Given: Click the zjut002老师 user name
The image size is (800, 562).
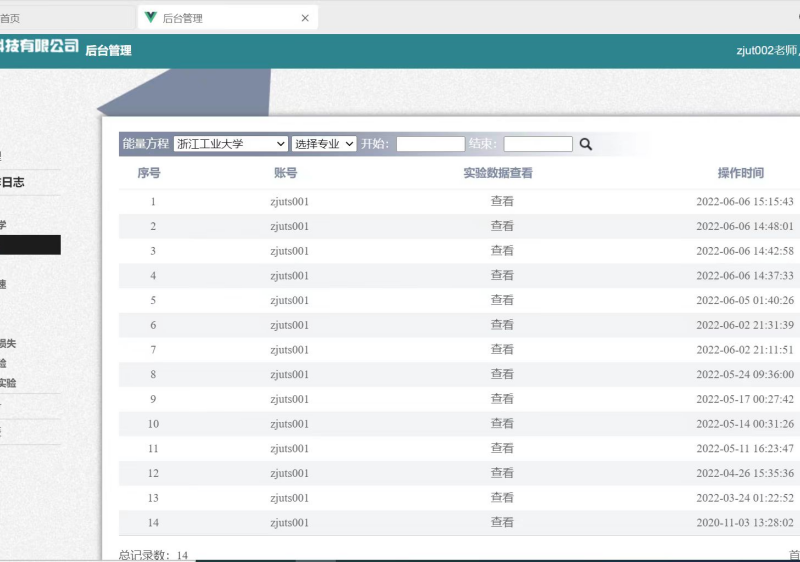Looking at the screenshot, I should (x=766, y=50).
